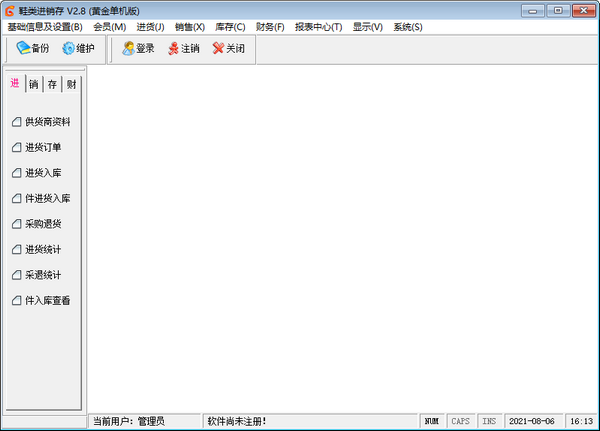The image size is (600, 431).
Task: Select the 进 sidebar tab
Action: click(x=15, y=83)
